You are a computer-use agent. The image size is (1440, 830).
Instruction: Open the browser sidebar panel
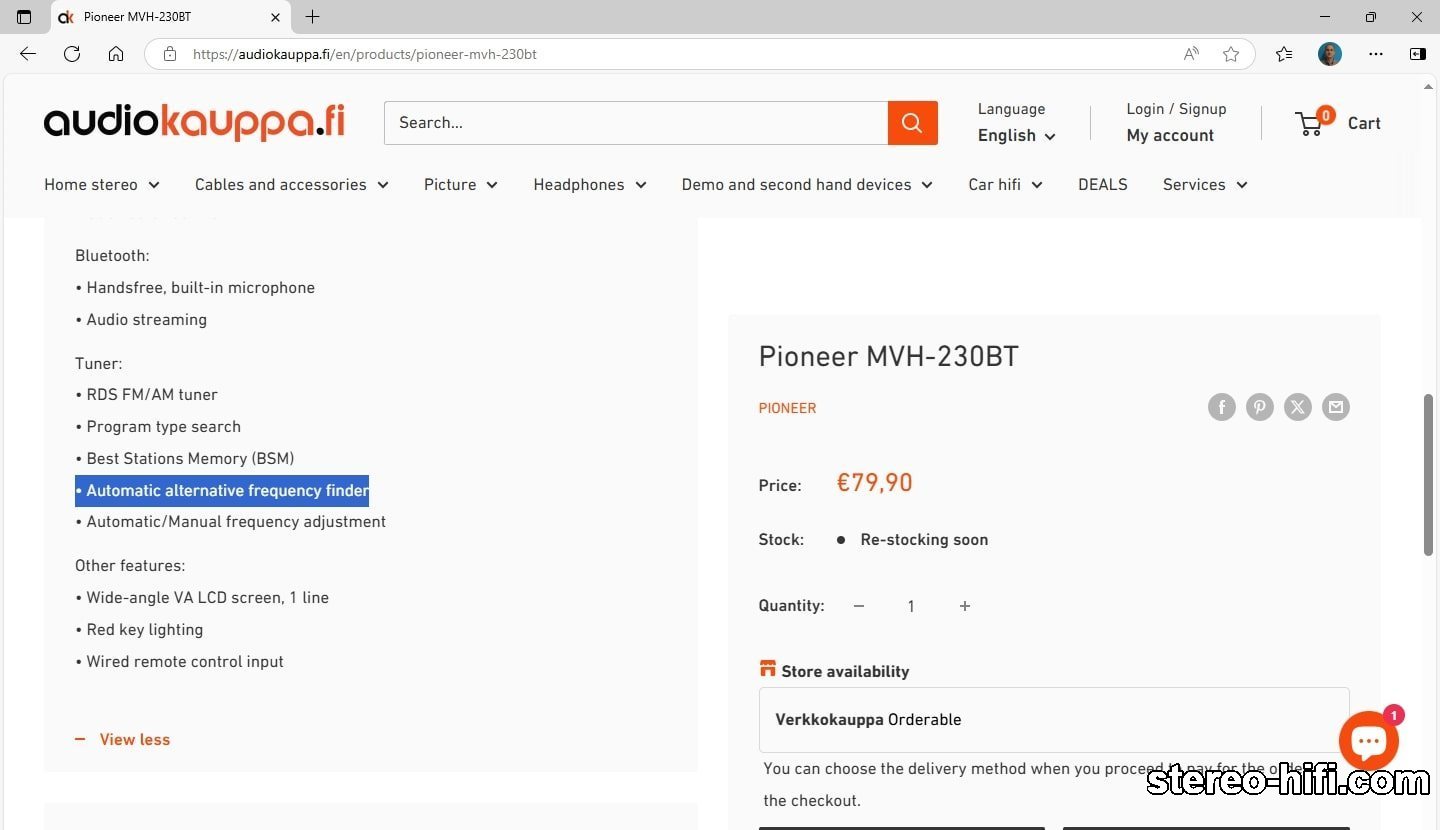(x=1418, y=54)
